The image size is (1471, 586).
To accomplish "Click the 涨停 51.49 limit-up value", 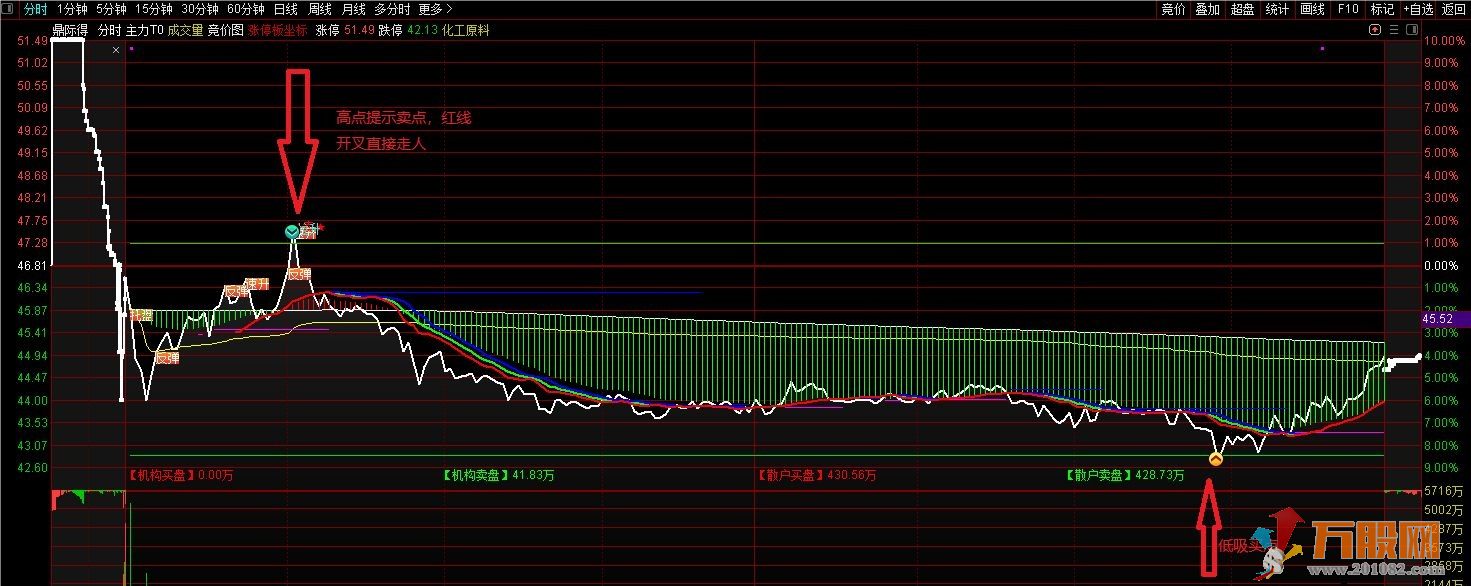I will click(345, 31).
